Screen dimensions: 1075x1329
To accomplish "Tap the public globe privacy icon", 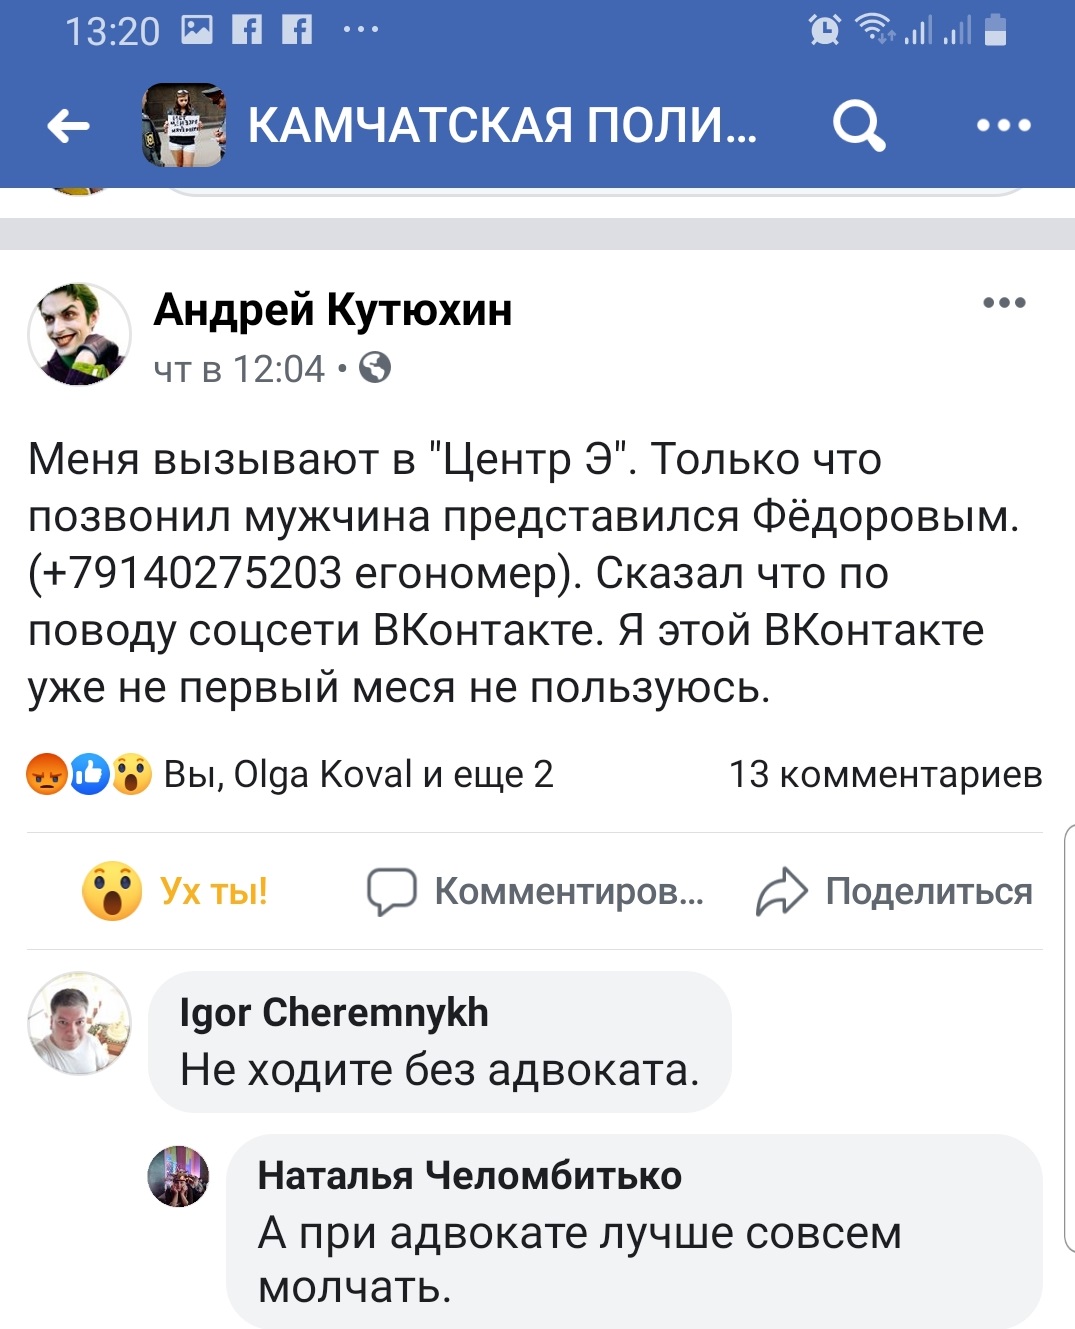I will point(375,369).
